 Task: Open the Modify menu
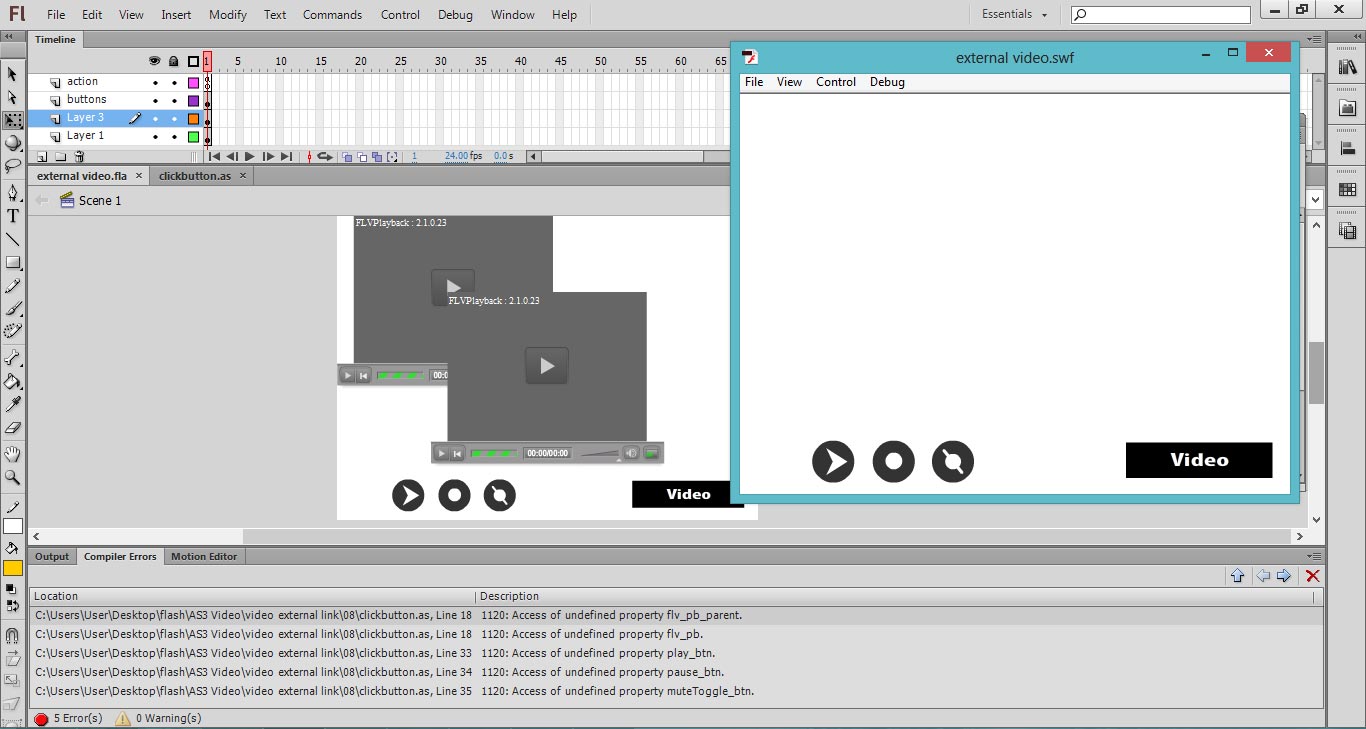pos(228,15)
